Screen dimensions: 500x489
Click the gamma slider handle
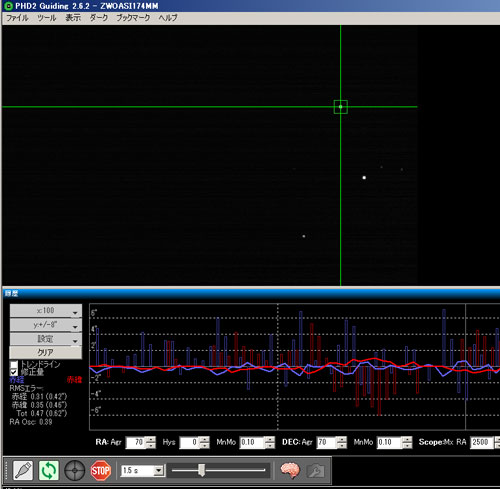201,470
